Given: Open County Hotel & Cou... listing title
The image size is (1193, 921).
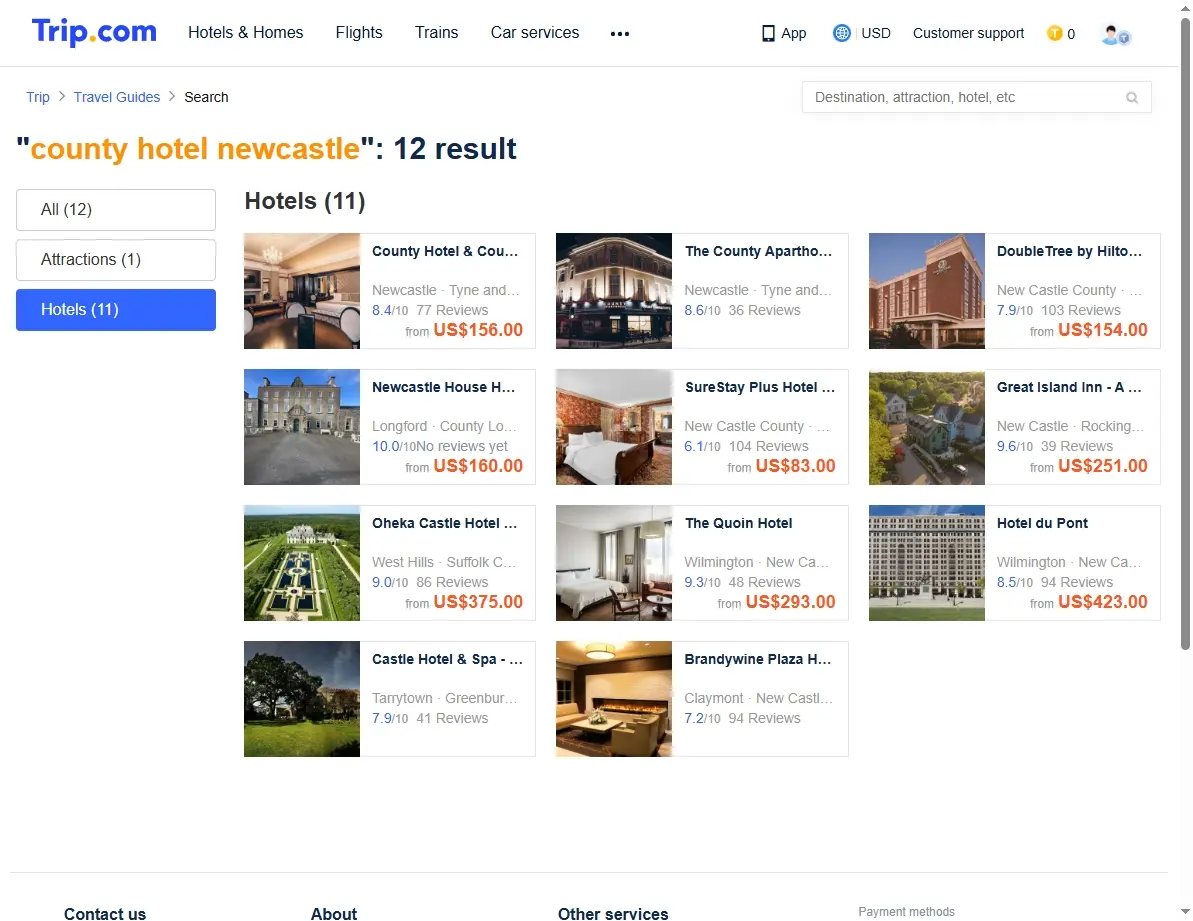Looking at the screenshot, I should pos(445,252).
